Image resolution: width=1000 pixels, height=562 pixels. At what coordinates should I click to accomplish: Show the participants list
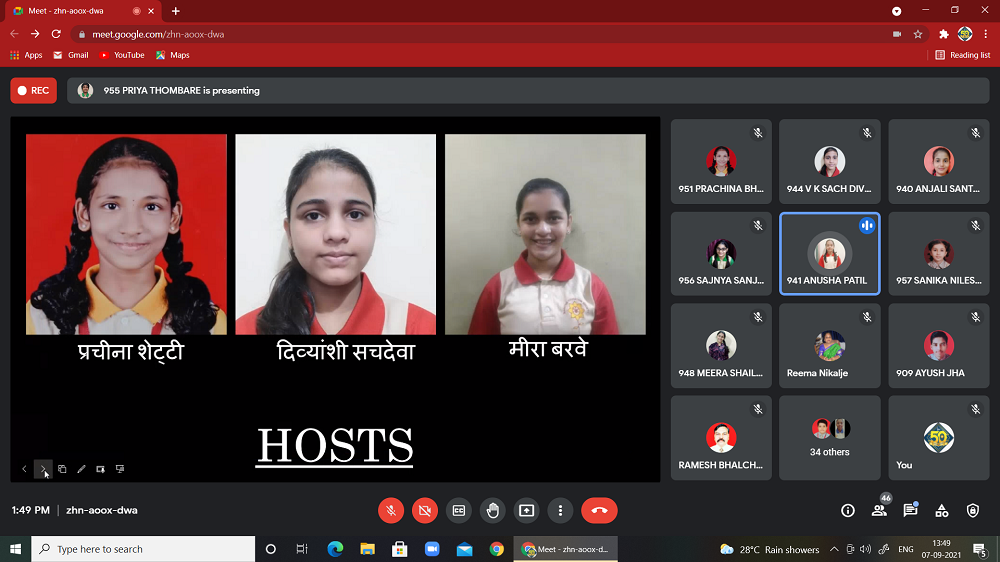coord(879,510)
